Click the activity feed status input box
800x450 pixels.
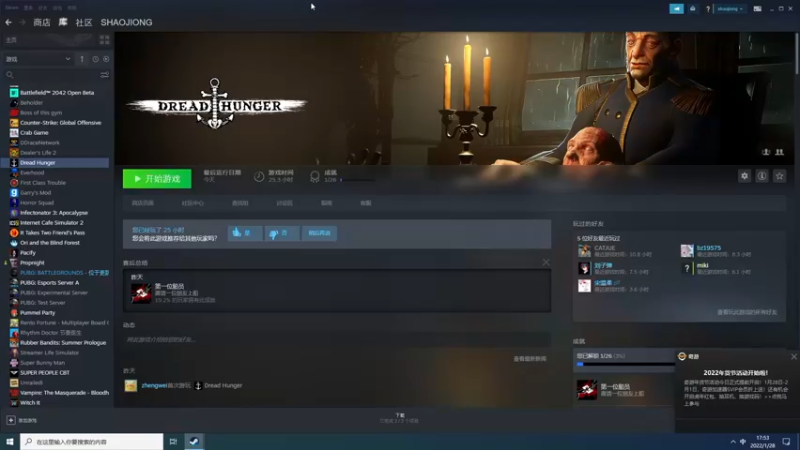coord(337,339)
